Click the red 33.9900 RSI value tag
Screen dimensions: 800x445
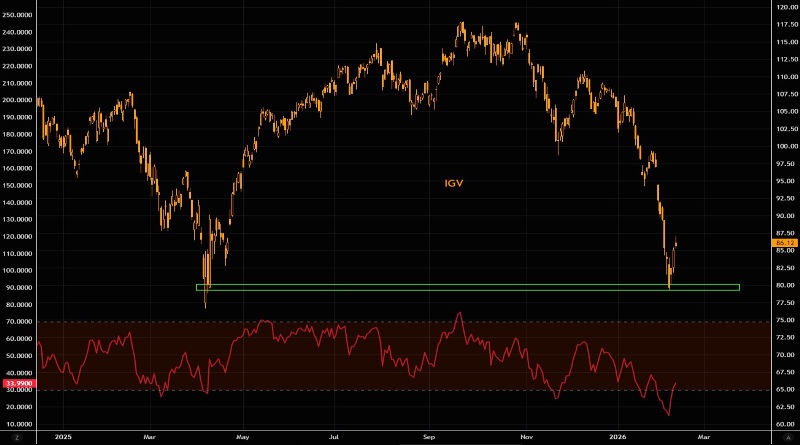[x=17, y=382]
